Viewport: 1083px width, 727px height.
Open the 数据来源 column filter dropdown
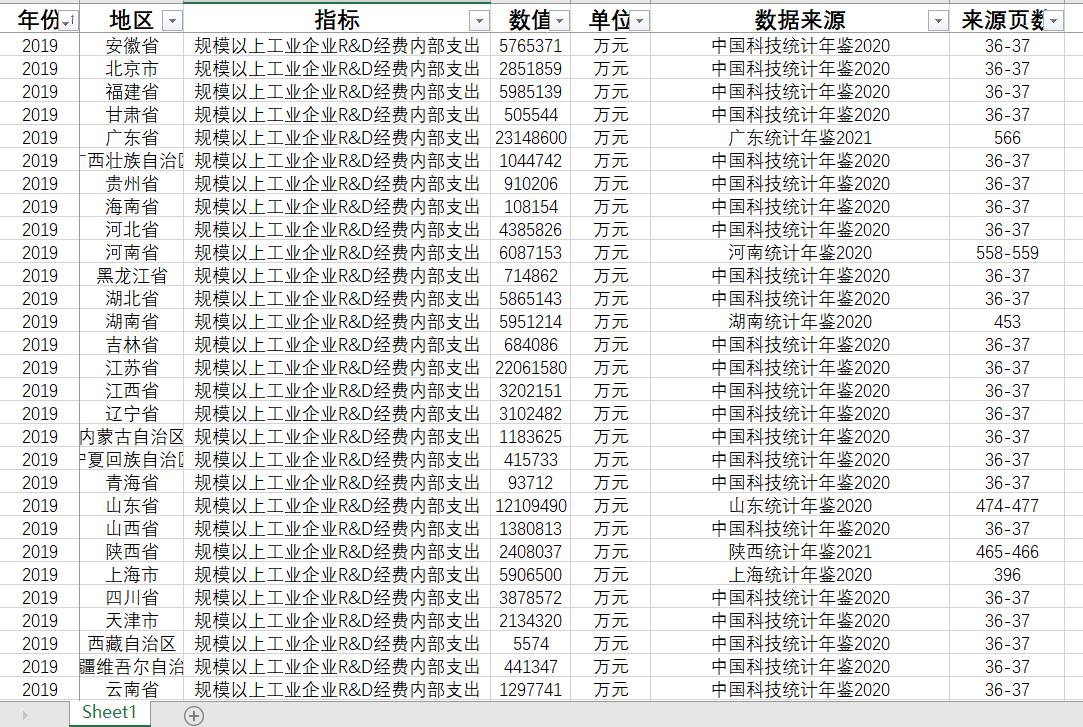click(x=938, y=21)
